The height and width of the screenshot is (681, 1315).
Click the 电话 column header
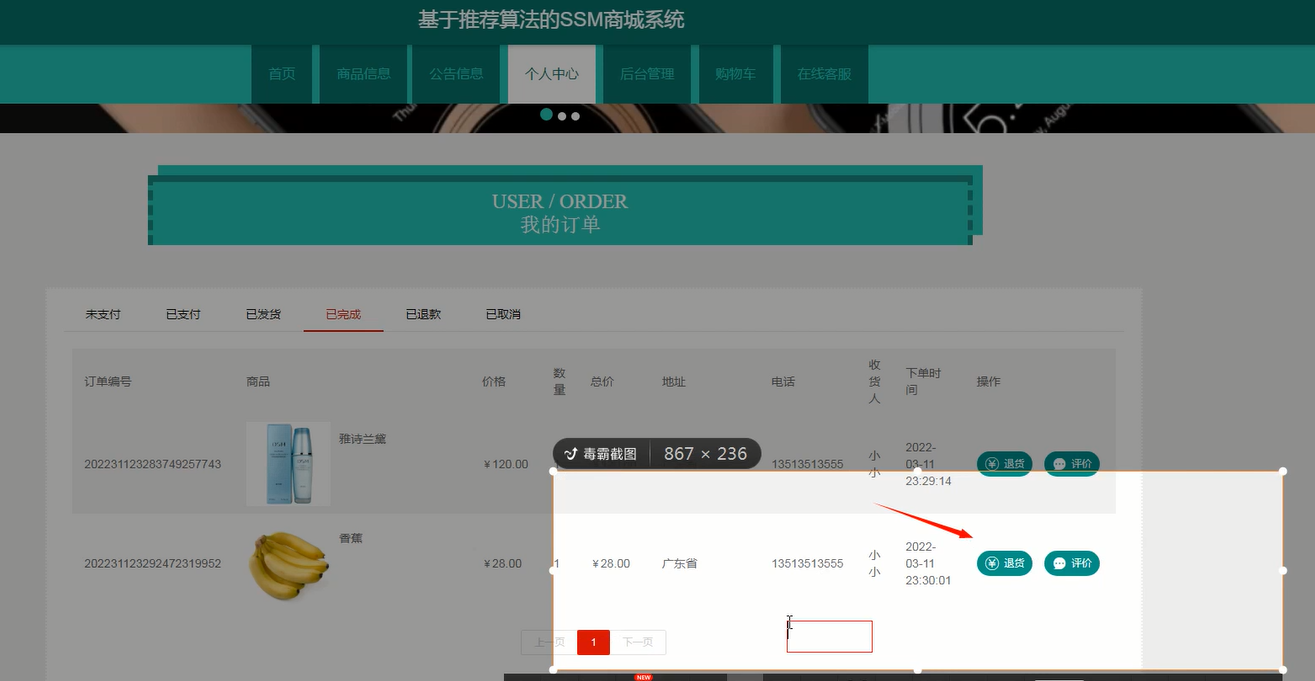(783, 382)
